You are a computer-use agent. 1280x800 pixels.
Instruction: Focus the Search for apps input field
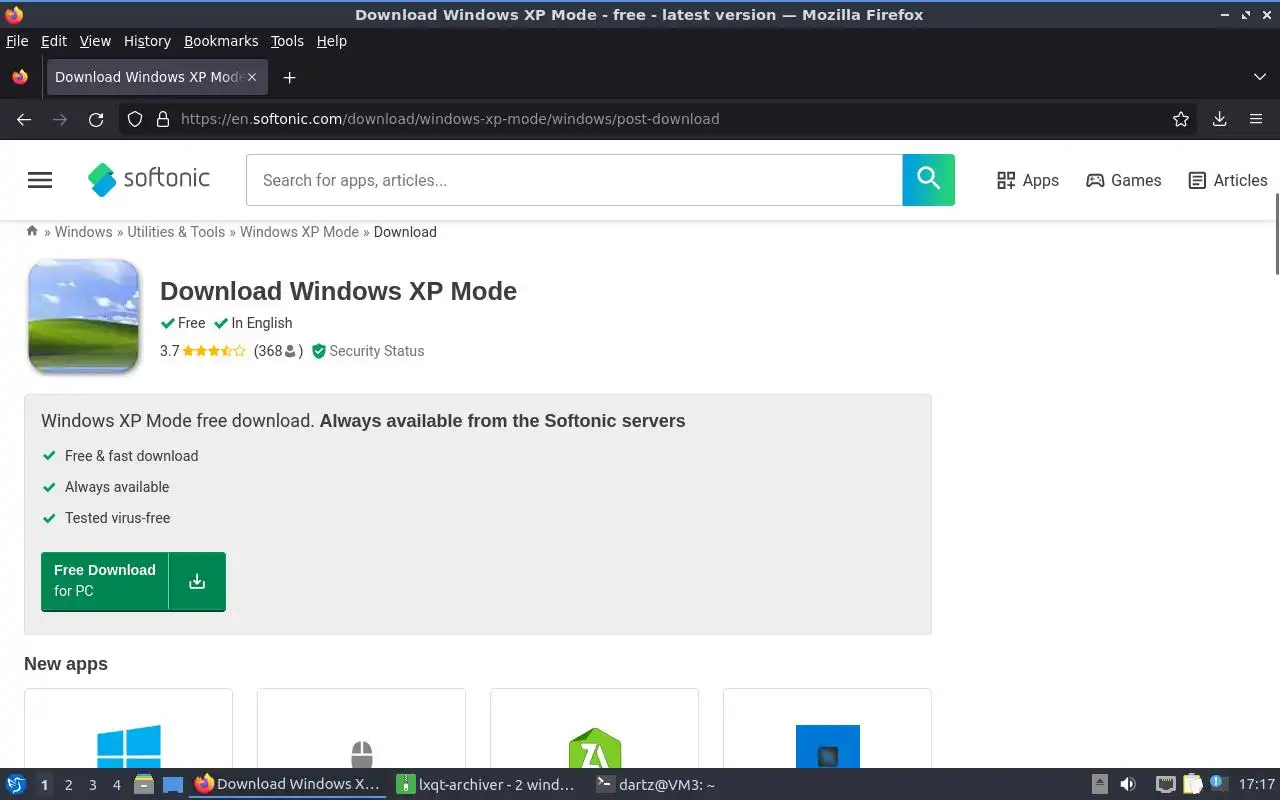pos(574,180)
